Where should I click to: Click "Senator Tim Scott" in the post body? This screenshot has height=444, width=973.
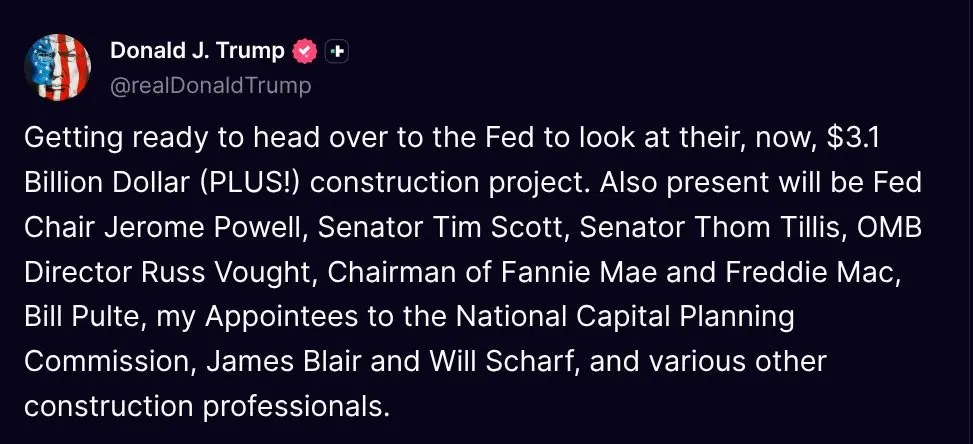pos(443,228)
